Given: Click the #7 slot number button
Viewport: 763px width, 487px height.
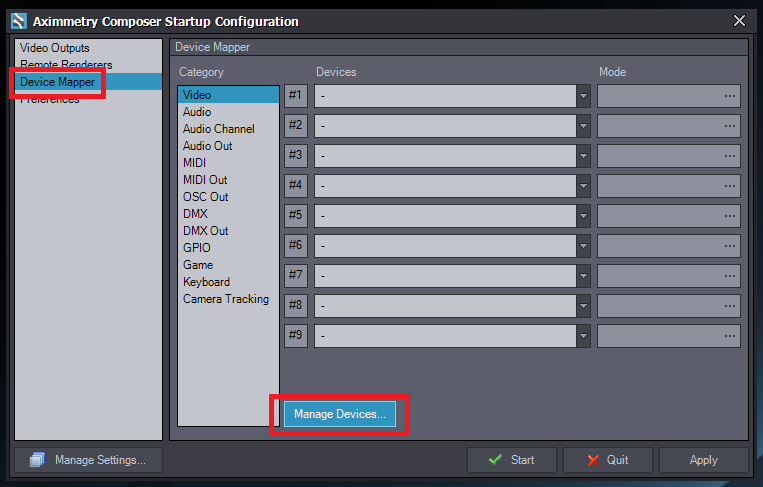Looking at the screenshot, I should pos(296,276).
